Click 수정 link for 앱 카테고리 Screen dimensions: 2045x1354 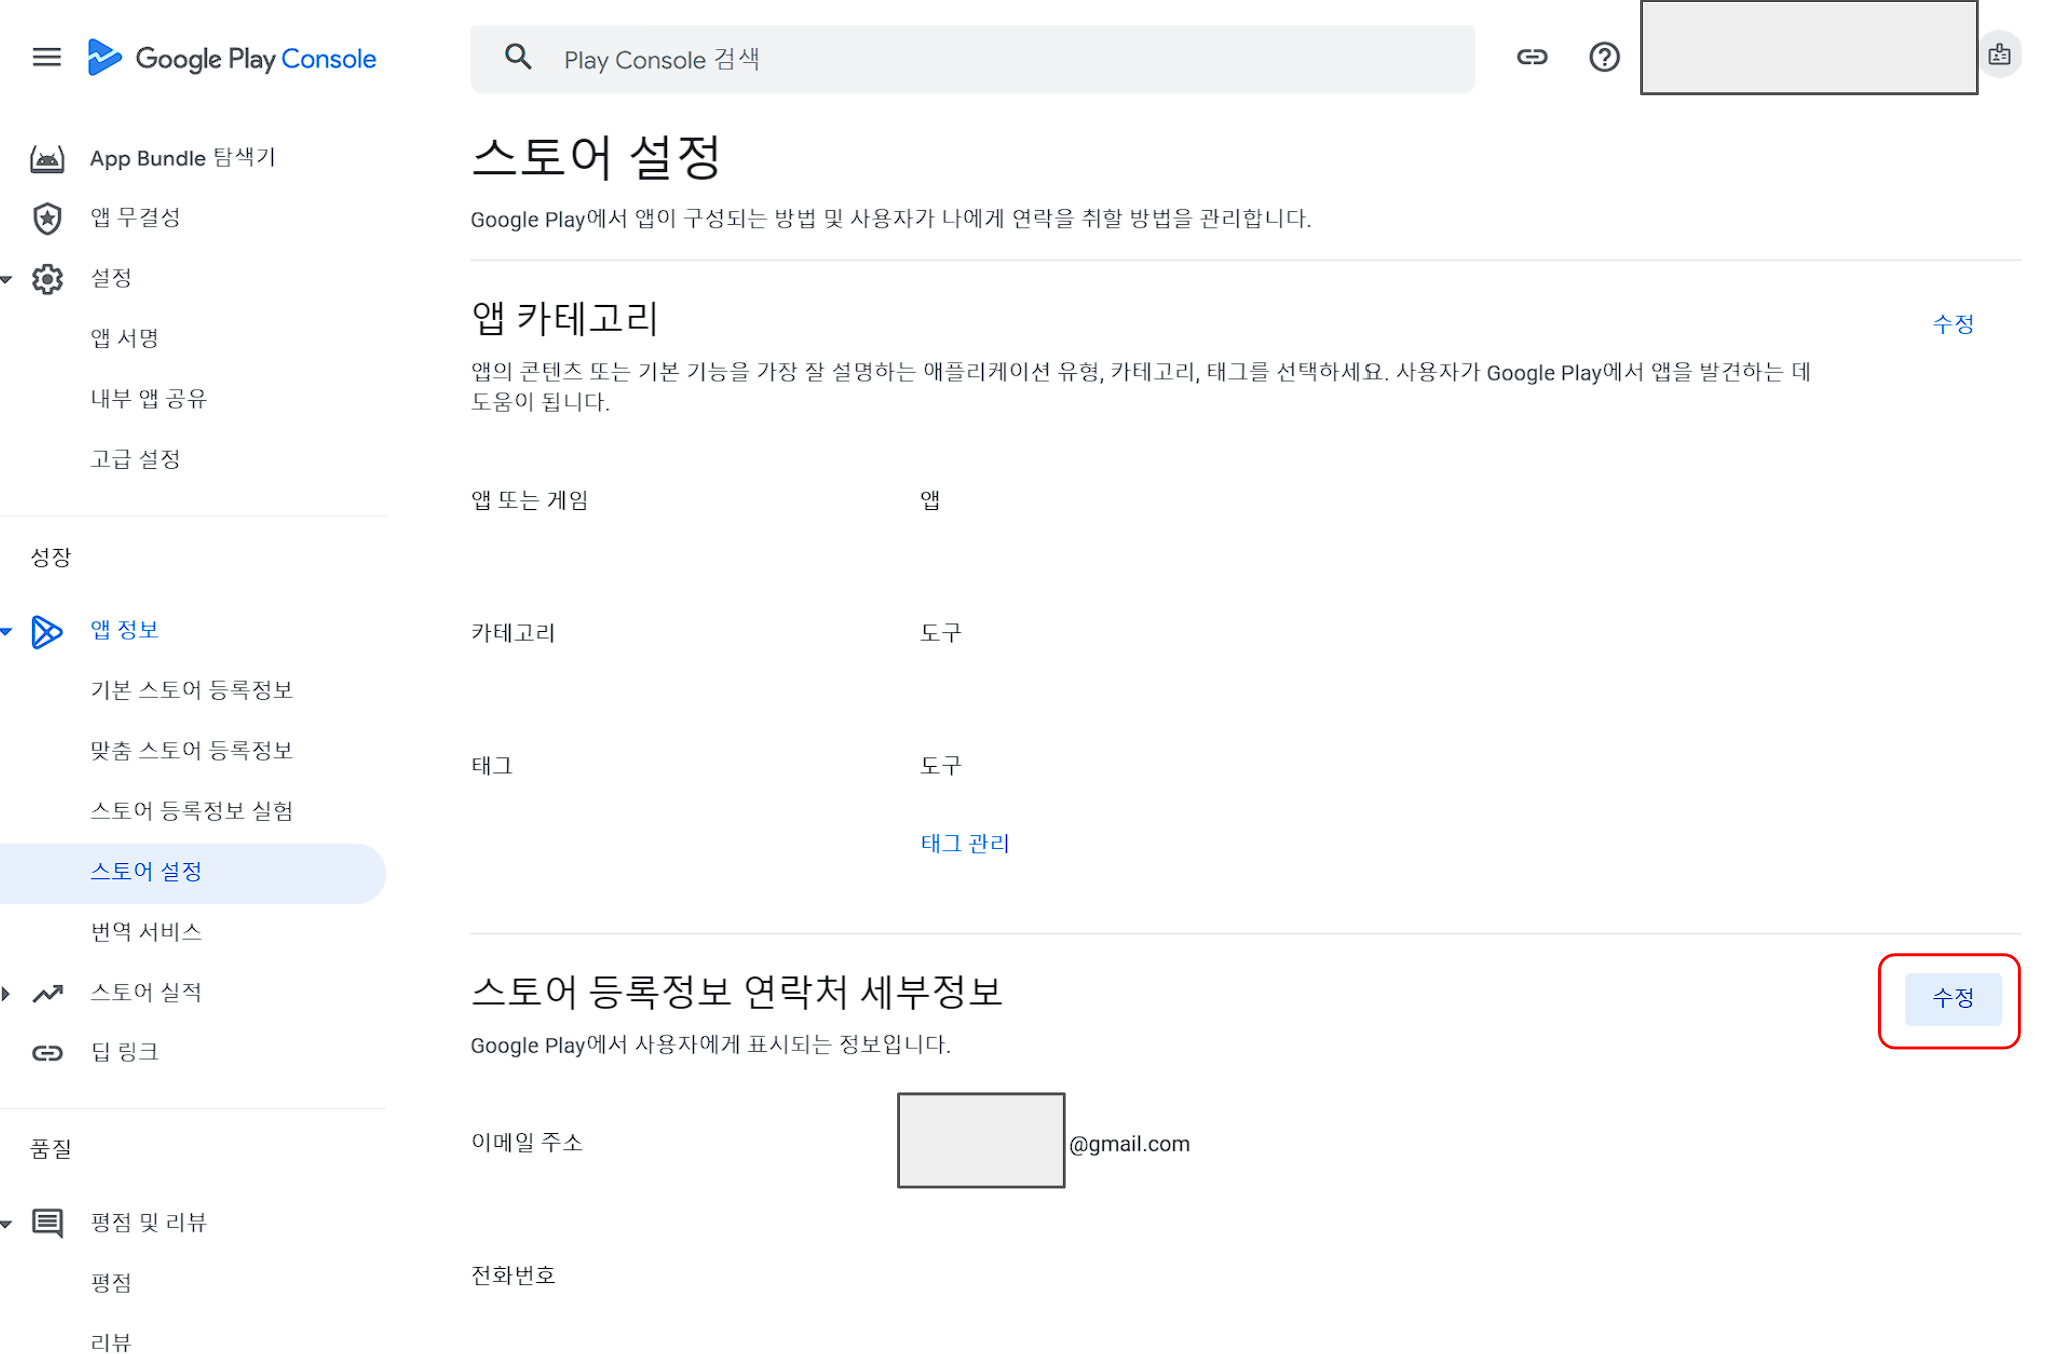click(x=1952, y=324)
